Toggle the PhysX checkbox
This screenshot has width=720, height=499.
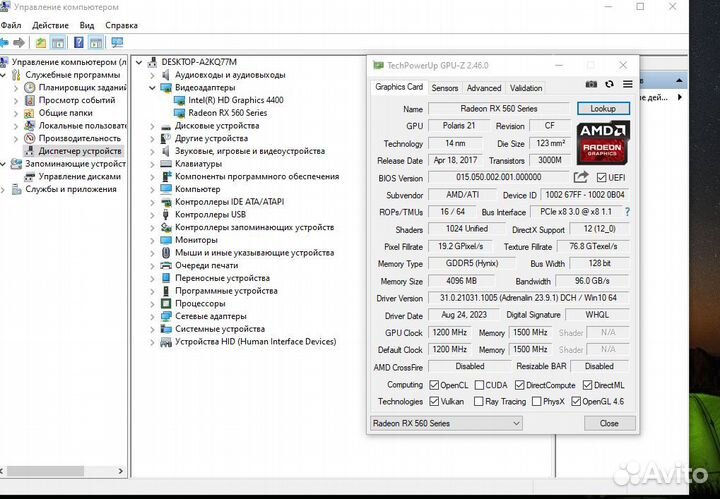click(x=536, y=401)
